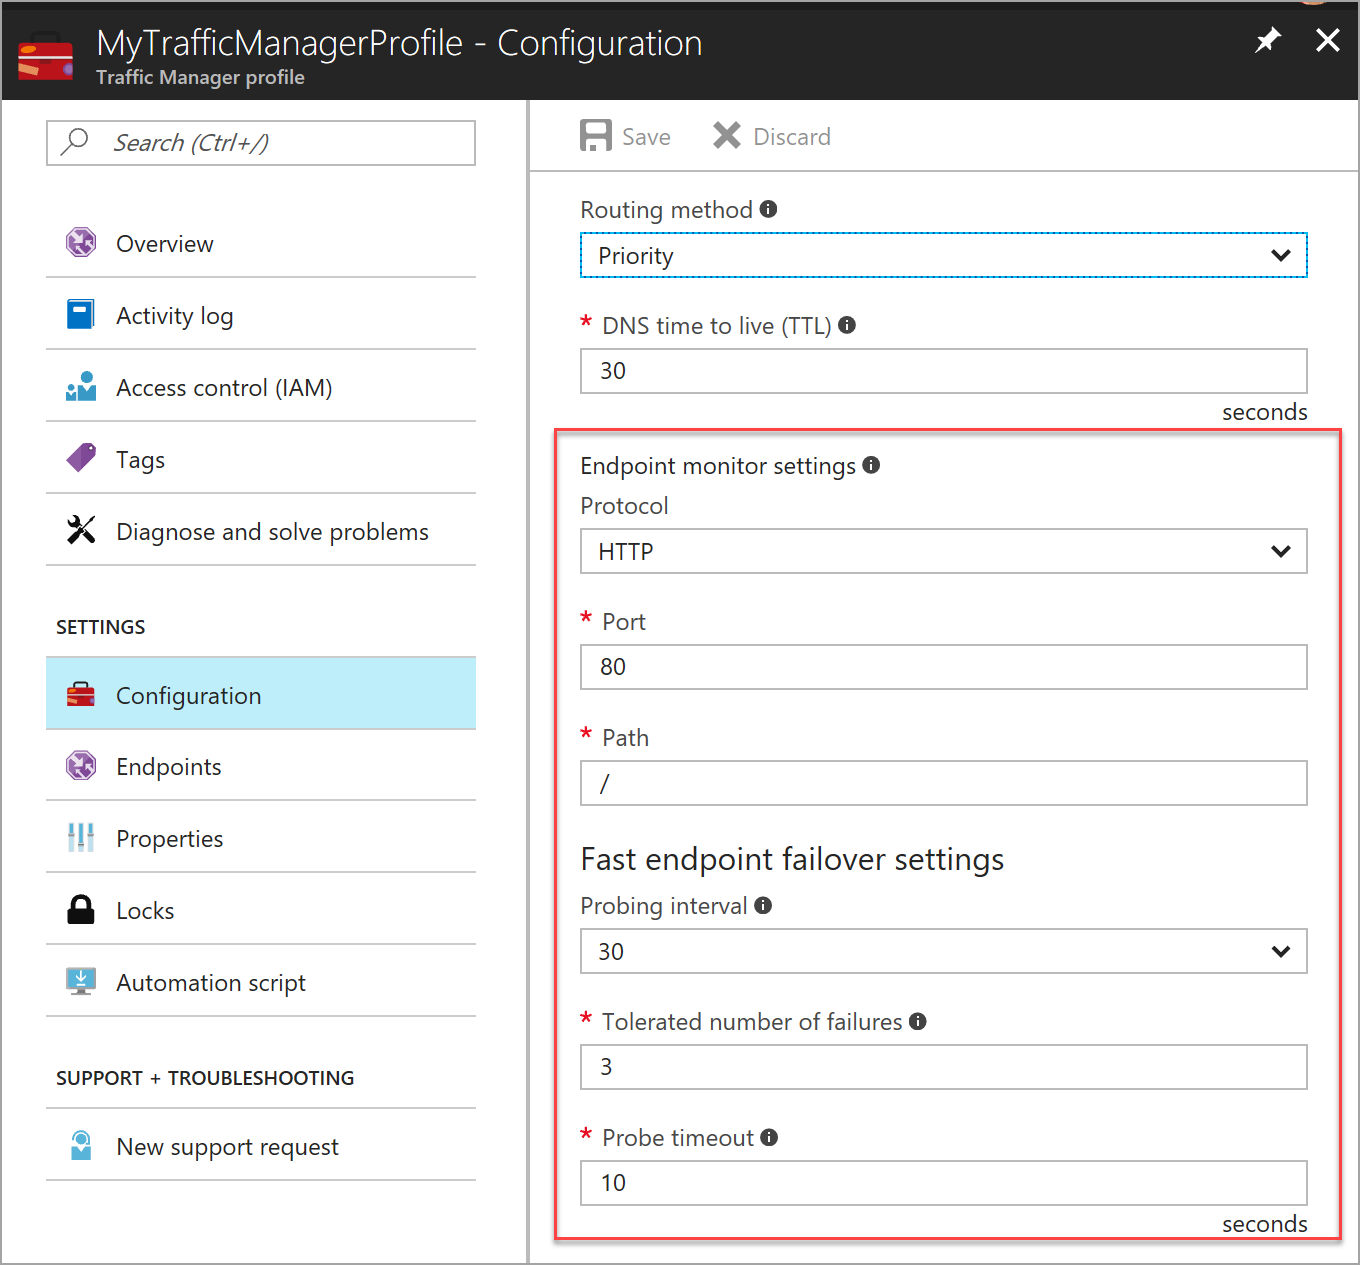
Task: Open New support request
Action: (227, 1147)
